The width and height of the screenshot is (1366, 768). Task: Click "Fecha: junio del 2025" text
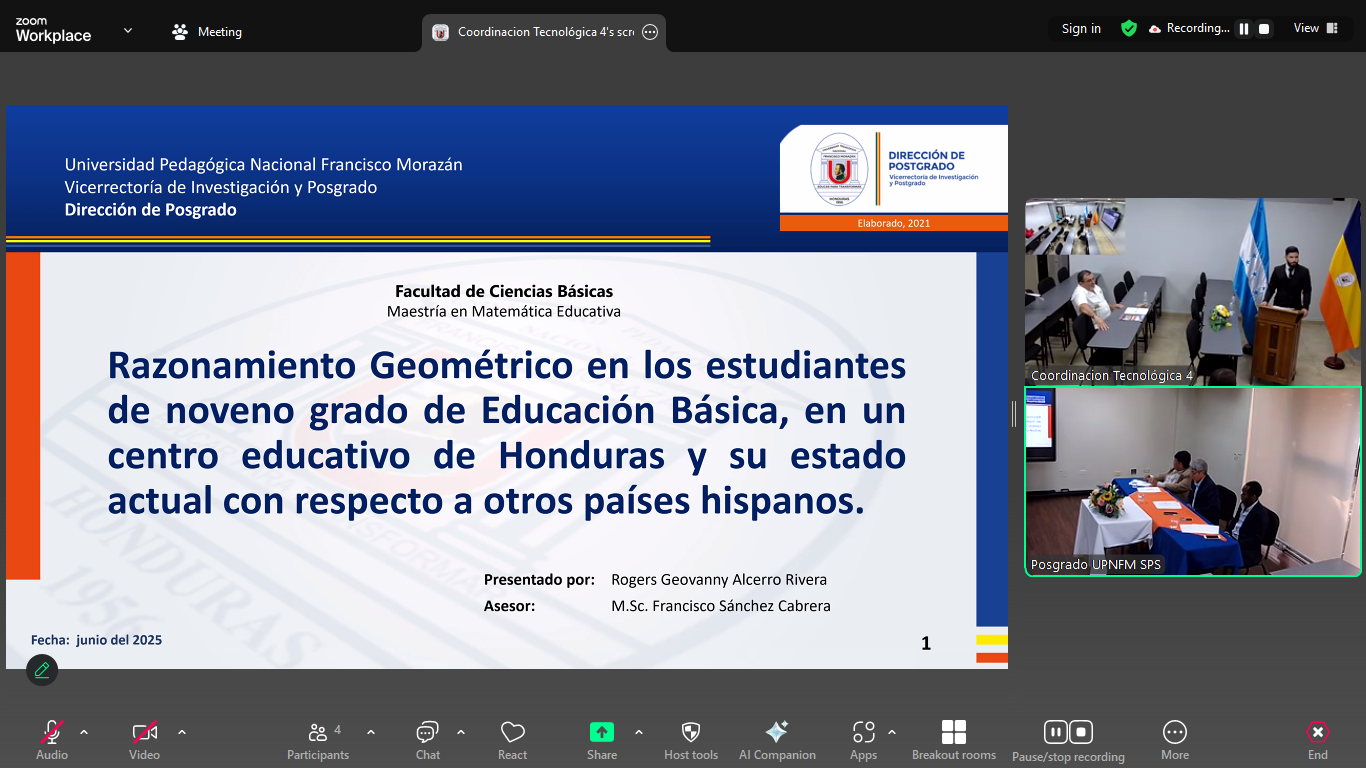coord(96,640)
